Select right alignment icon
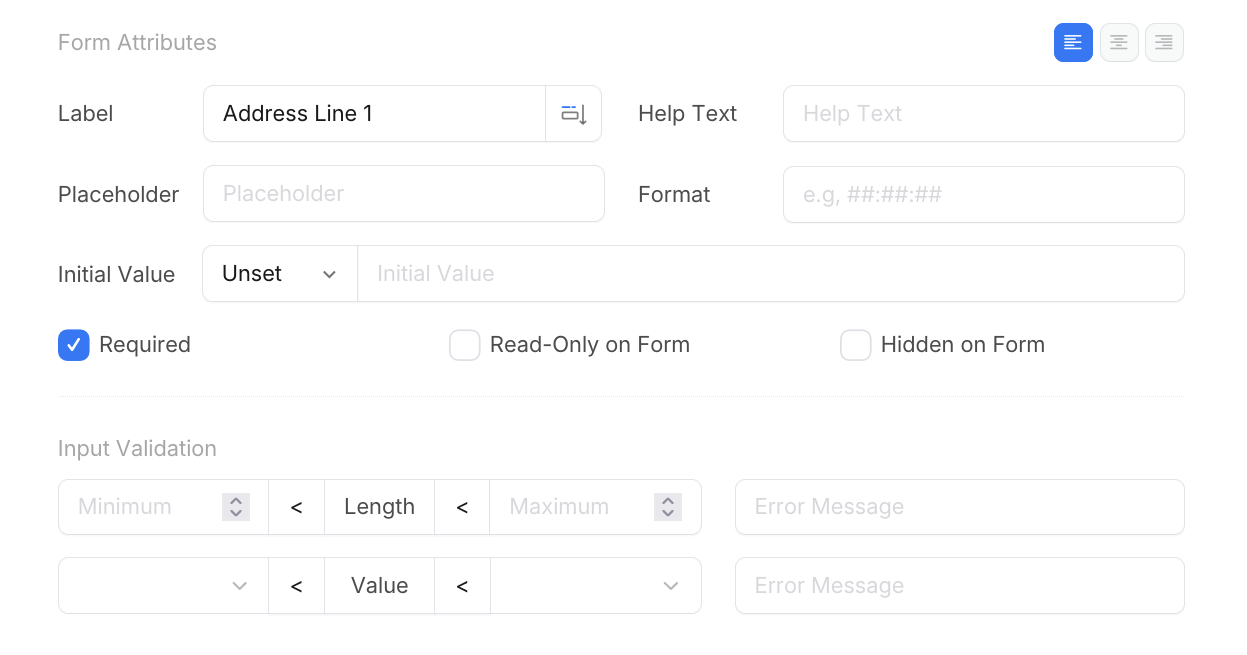 pyautogui.click(x=1164, y=43)
